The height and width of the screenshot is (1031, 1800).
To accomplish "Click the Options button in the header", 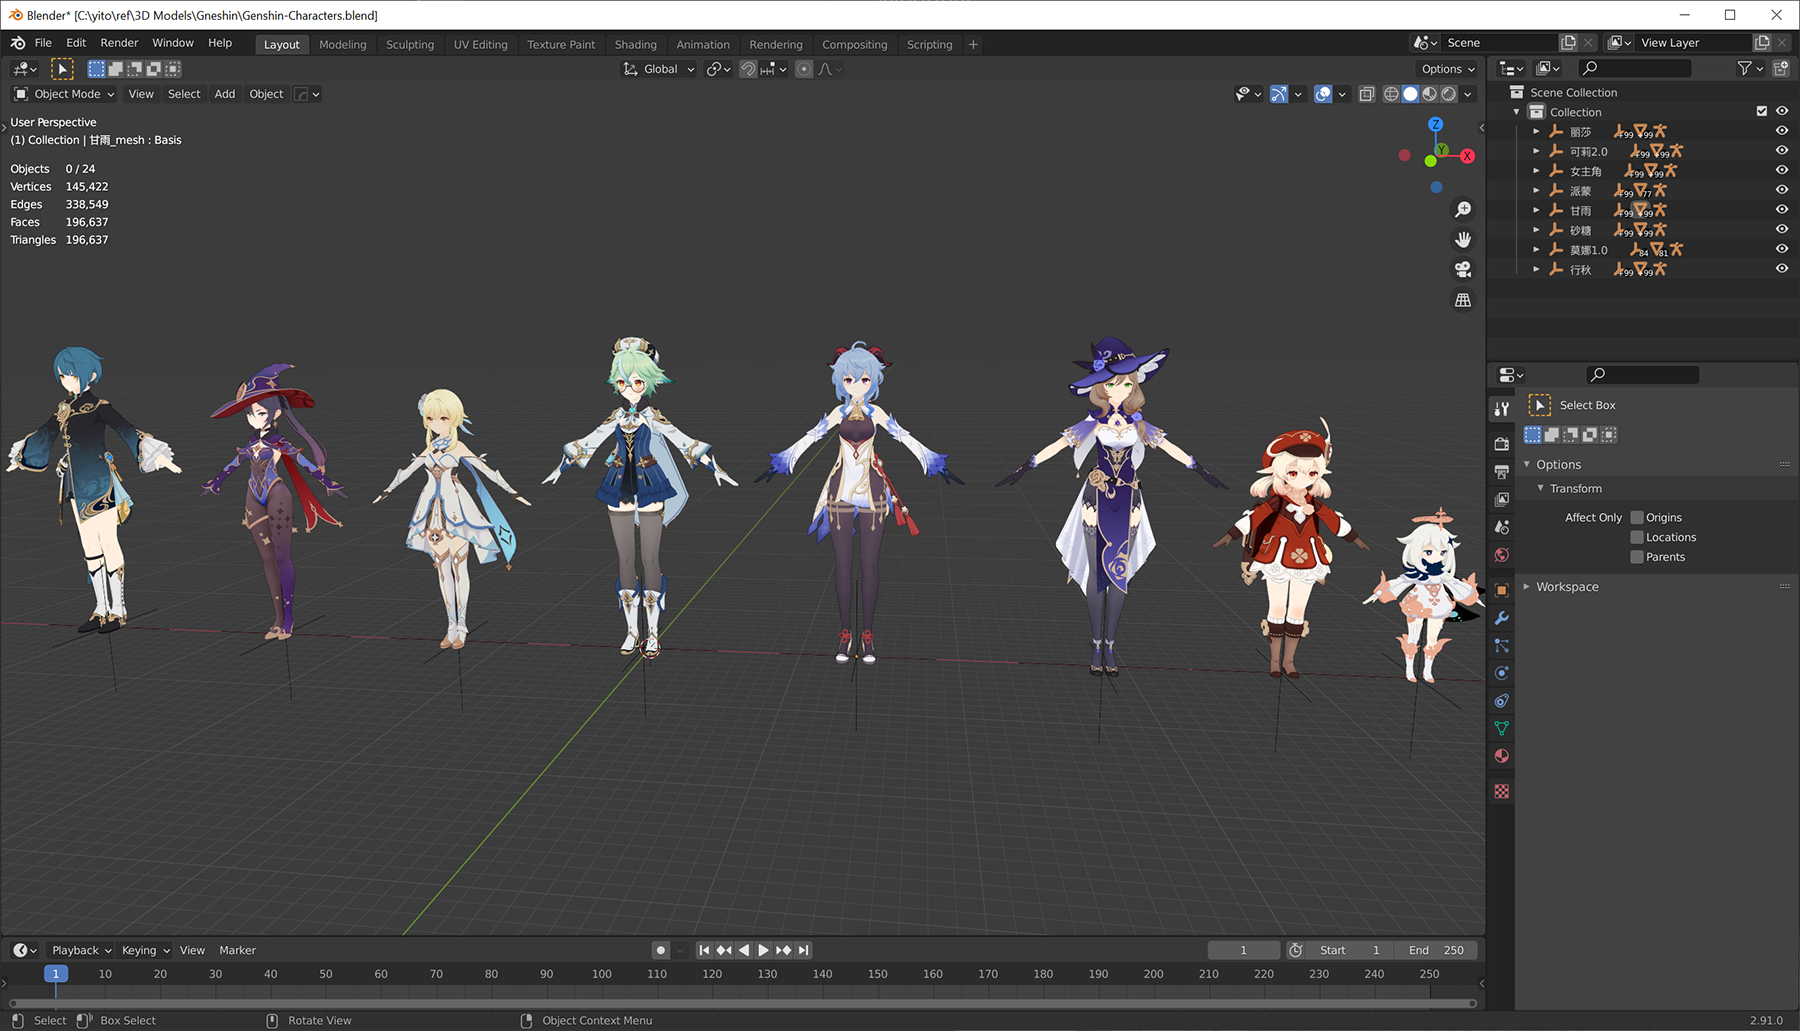I will [1447, 68].
